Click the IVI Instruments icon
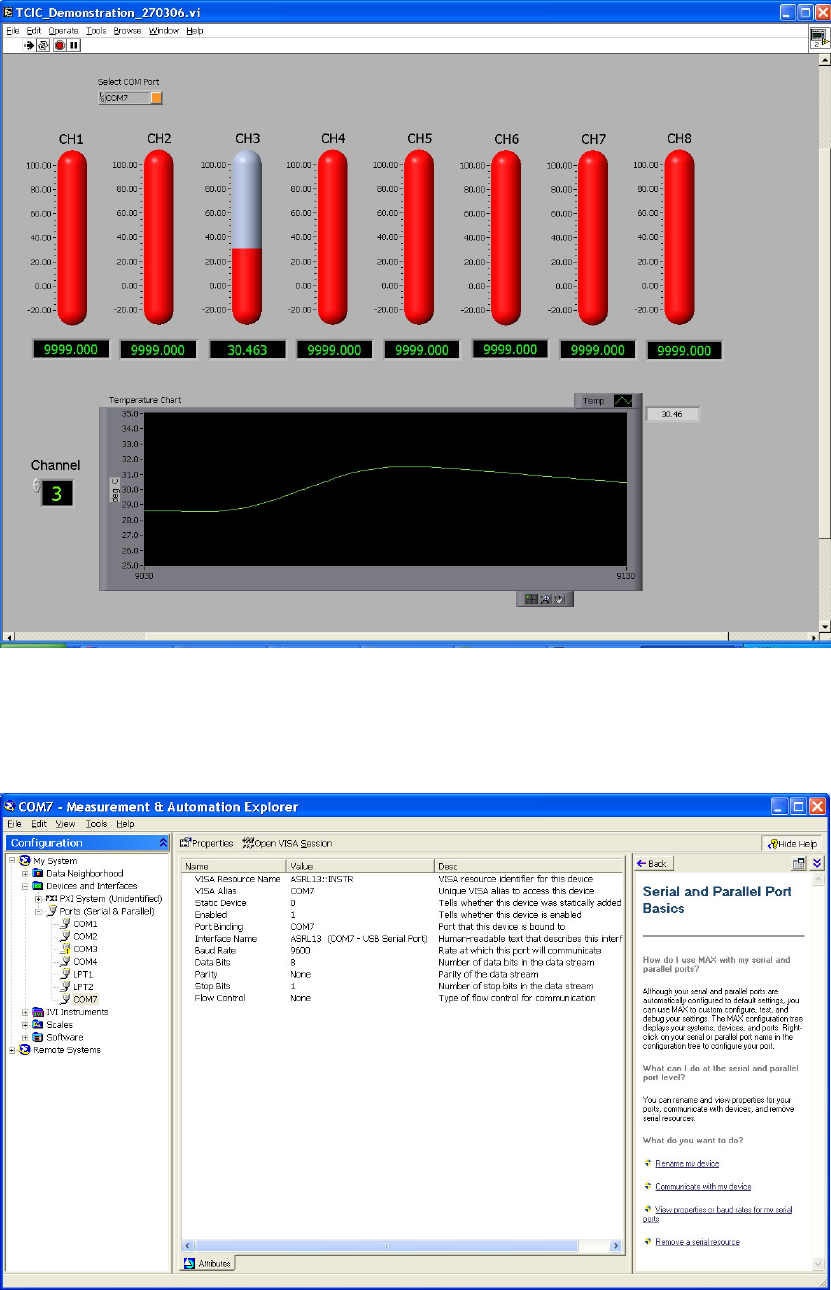 pos(38,1012)
